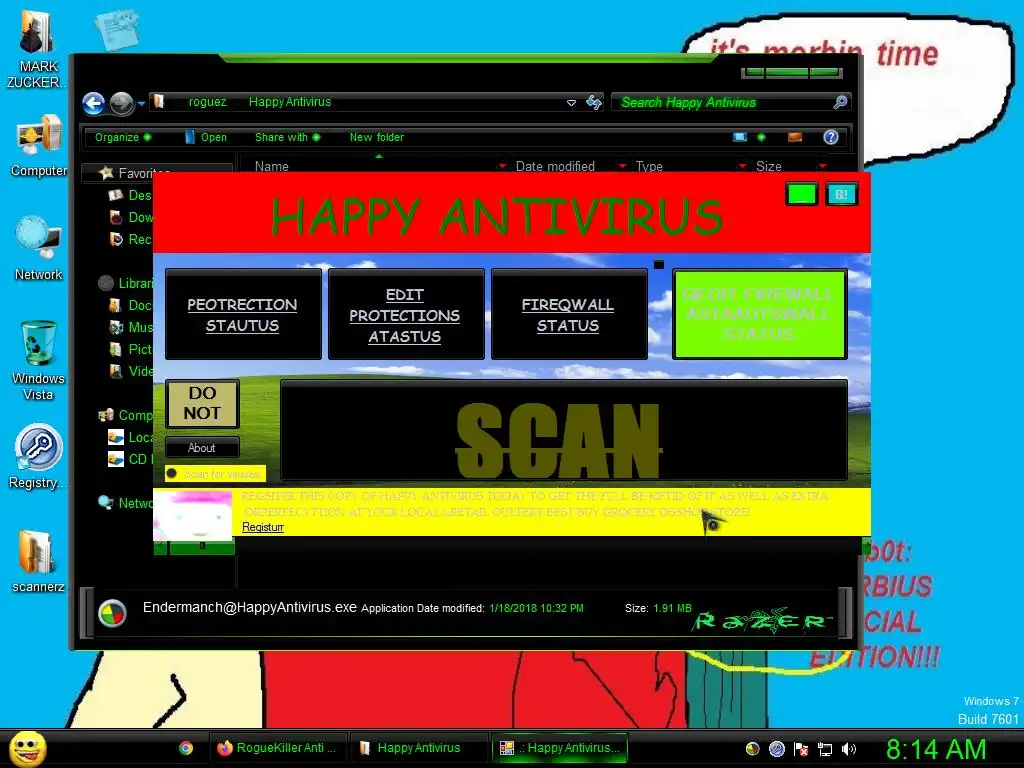The height and width of the screenshot is (768, 1024).
Task: Click the change view icon in toolbar
Action: tap(740, 137)
